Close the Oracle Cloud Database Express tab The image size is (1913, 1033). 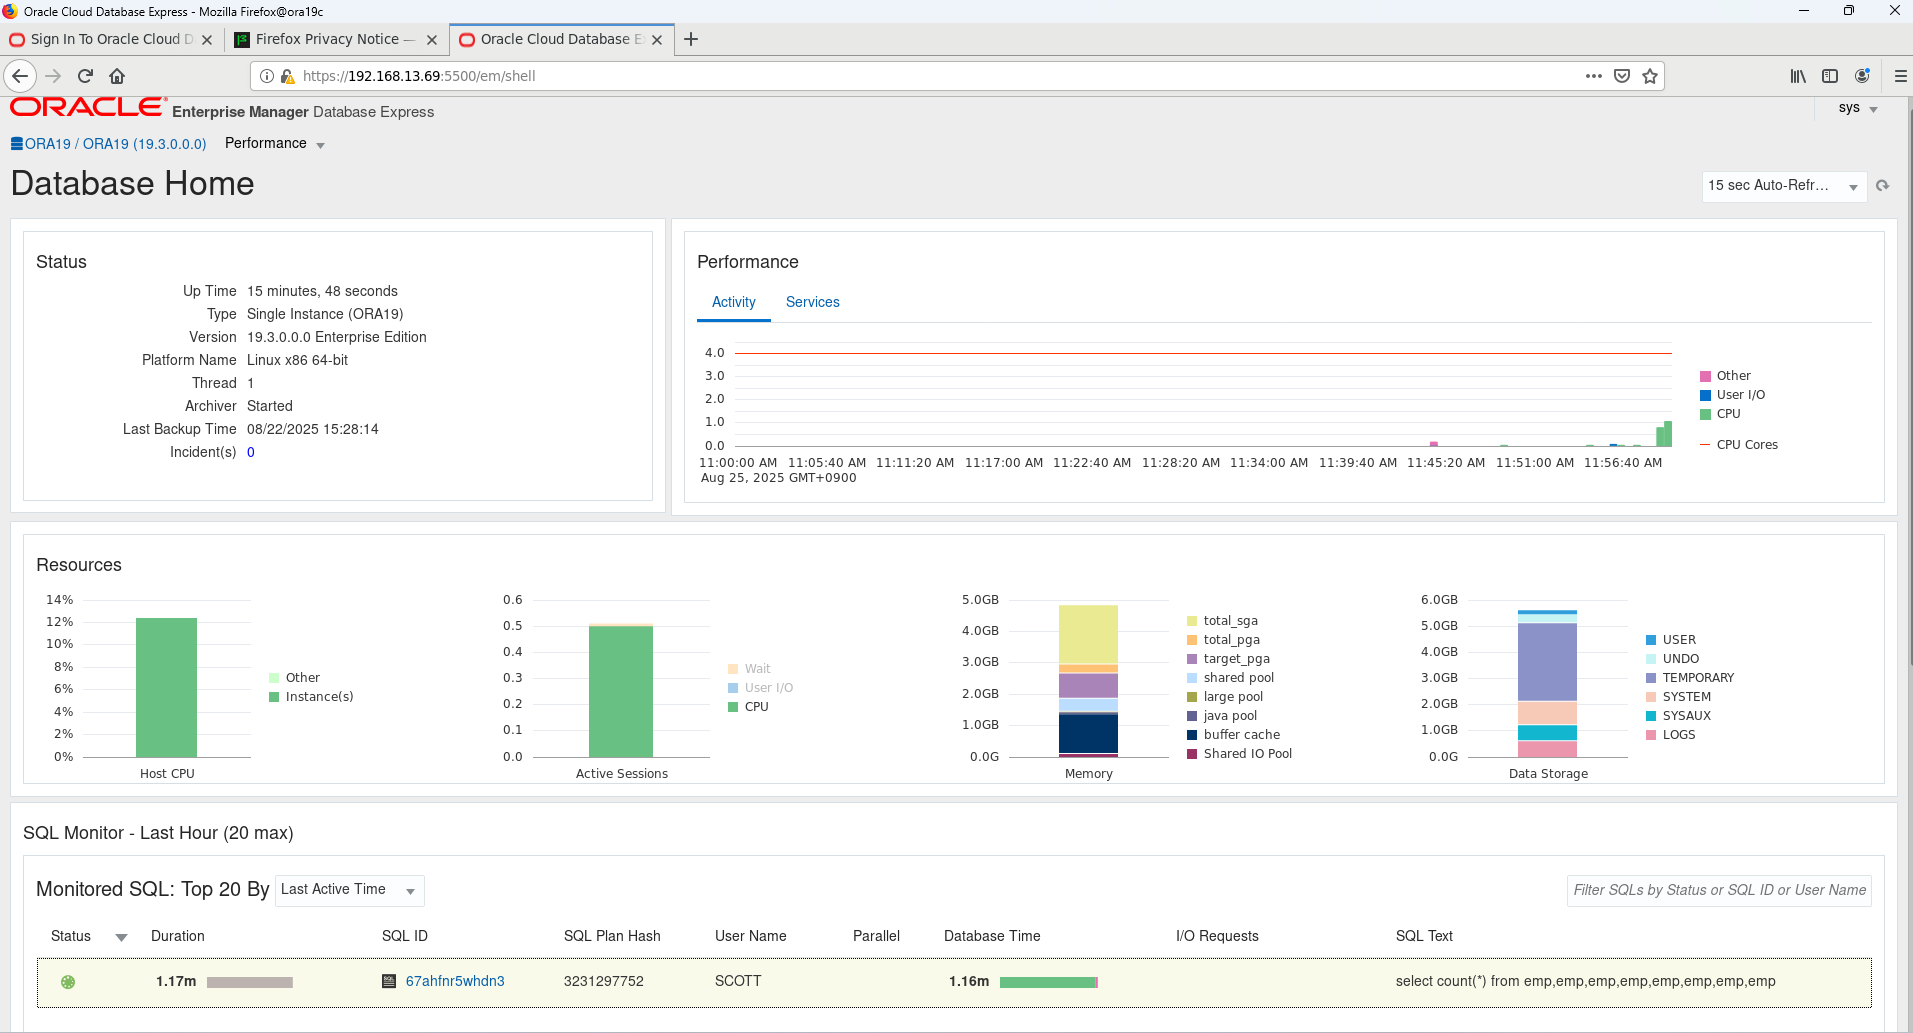(657, 40)
